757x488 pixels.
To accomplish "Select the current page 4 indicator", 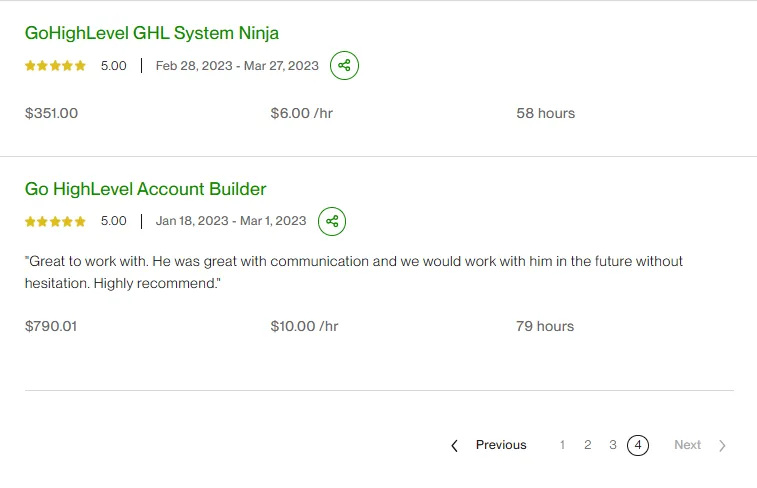I will (x=638, y=445).
